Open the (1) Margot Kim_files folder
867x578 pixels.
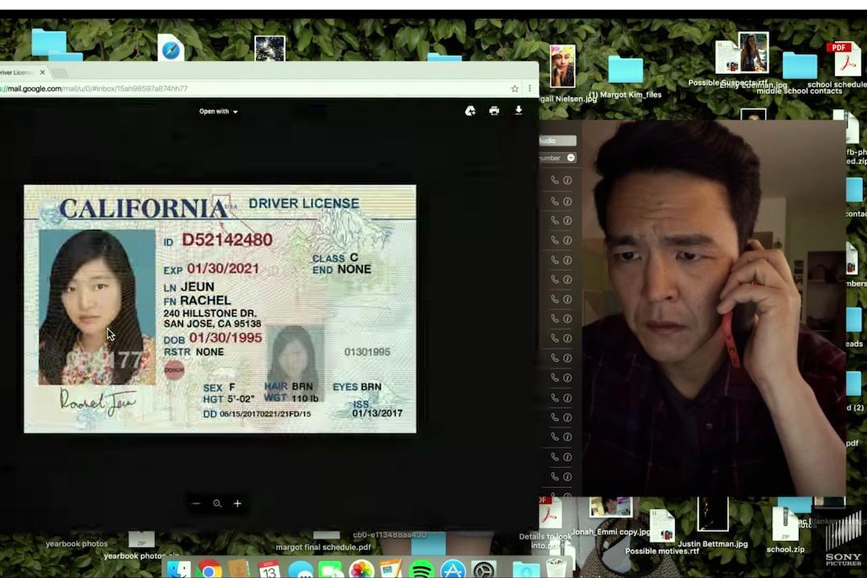[625, 70]
